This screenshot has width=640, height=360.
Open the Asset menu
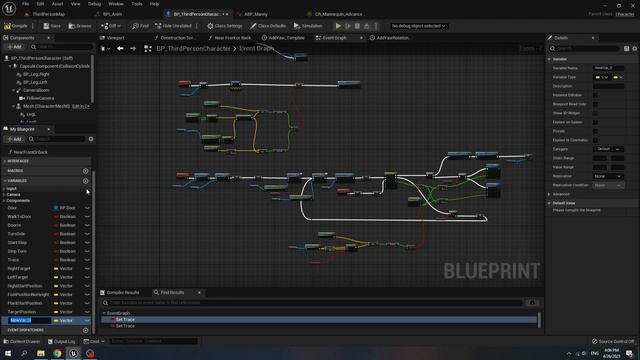(x=58, y=4)
